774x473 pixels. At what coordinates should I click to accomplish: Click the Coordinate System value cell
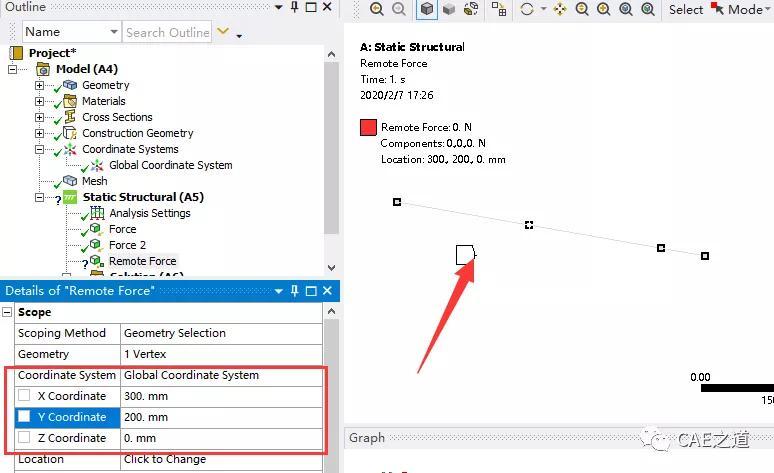click(x=221, y=375)
